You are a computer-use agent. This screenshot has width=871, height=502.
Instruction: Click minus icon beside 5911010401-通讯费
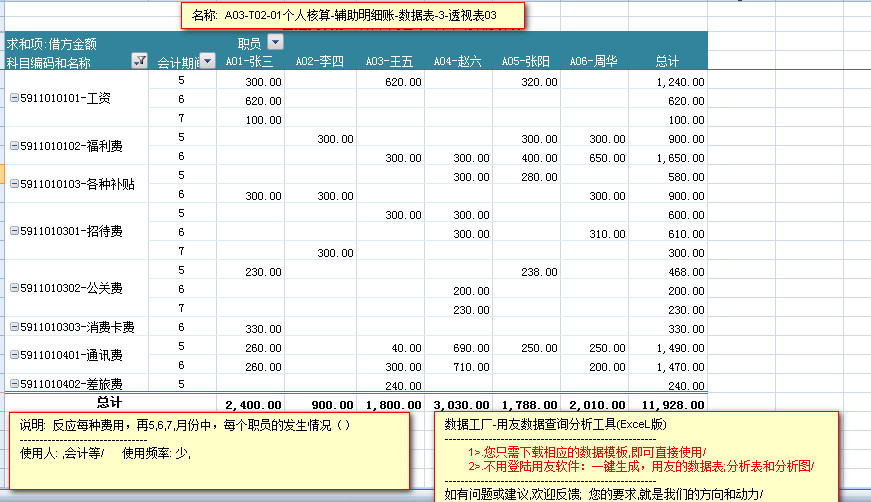14,355
